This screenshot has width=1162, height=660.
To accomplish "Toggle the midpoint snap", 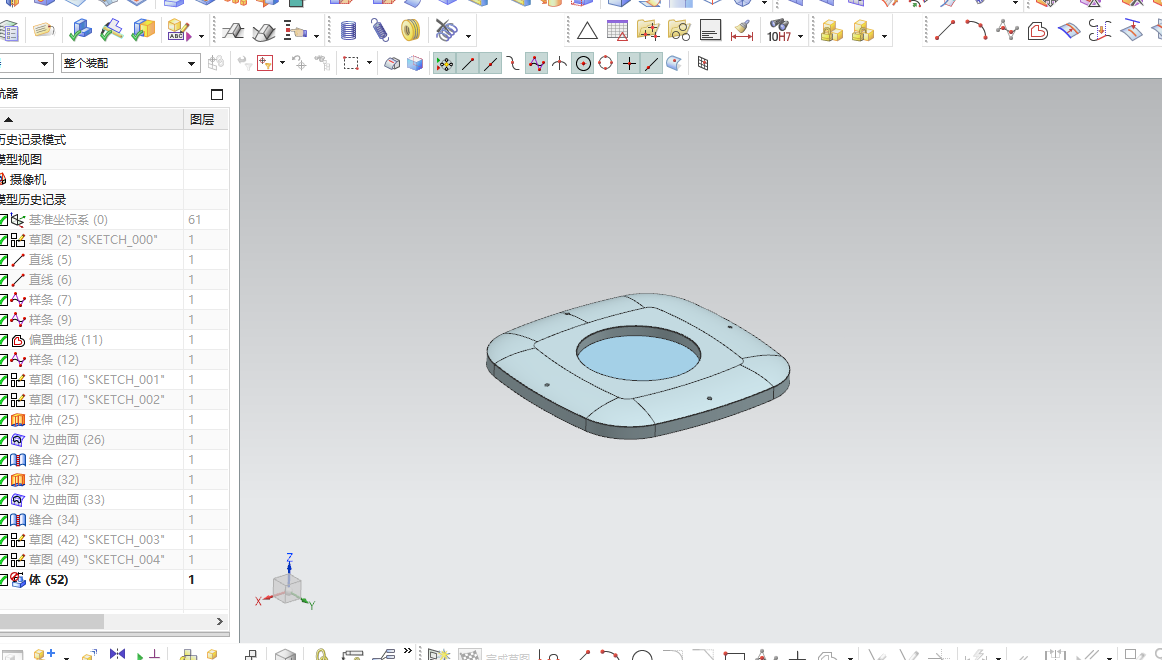I will pos(491,64).
